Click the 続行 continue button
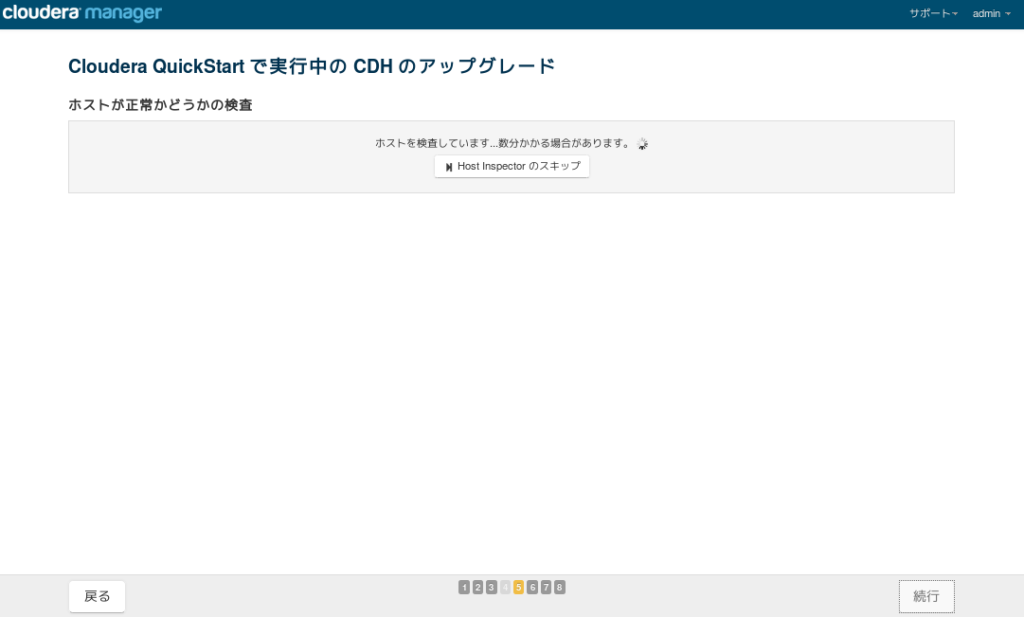Image resolution: width=1024 pixels, height=617 pixels. [x=926, y=596]
